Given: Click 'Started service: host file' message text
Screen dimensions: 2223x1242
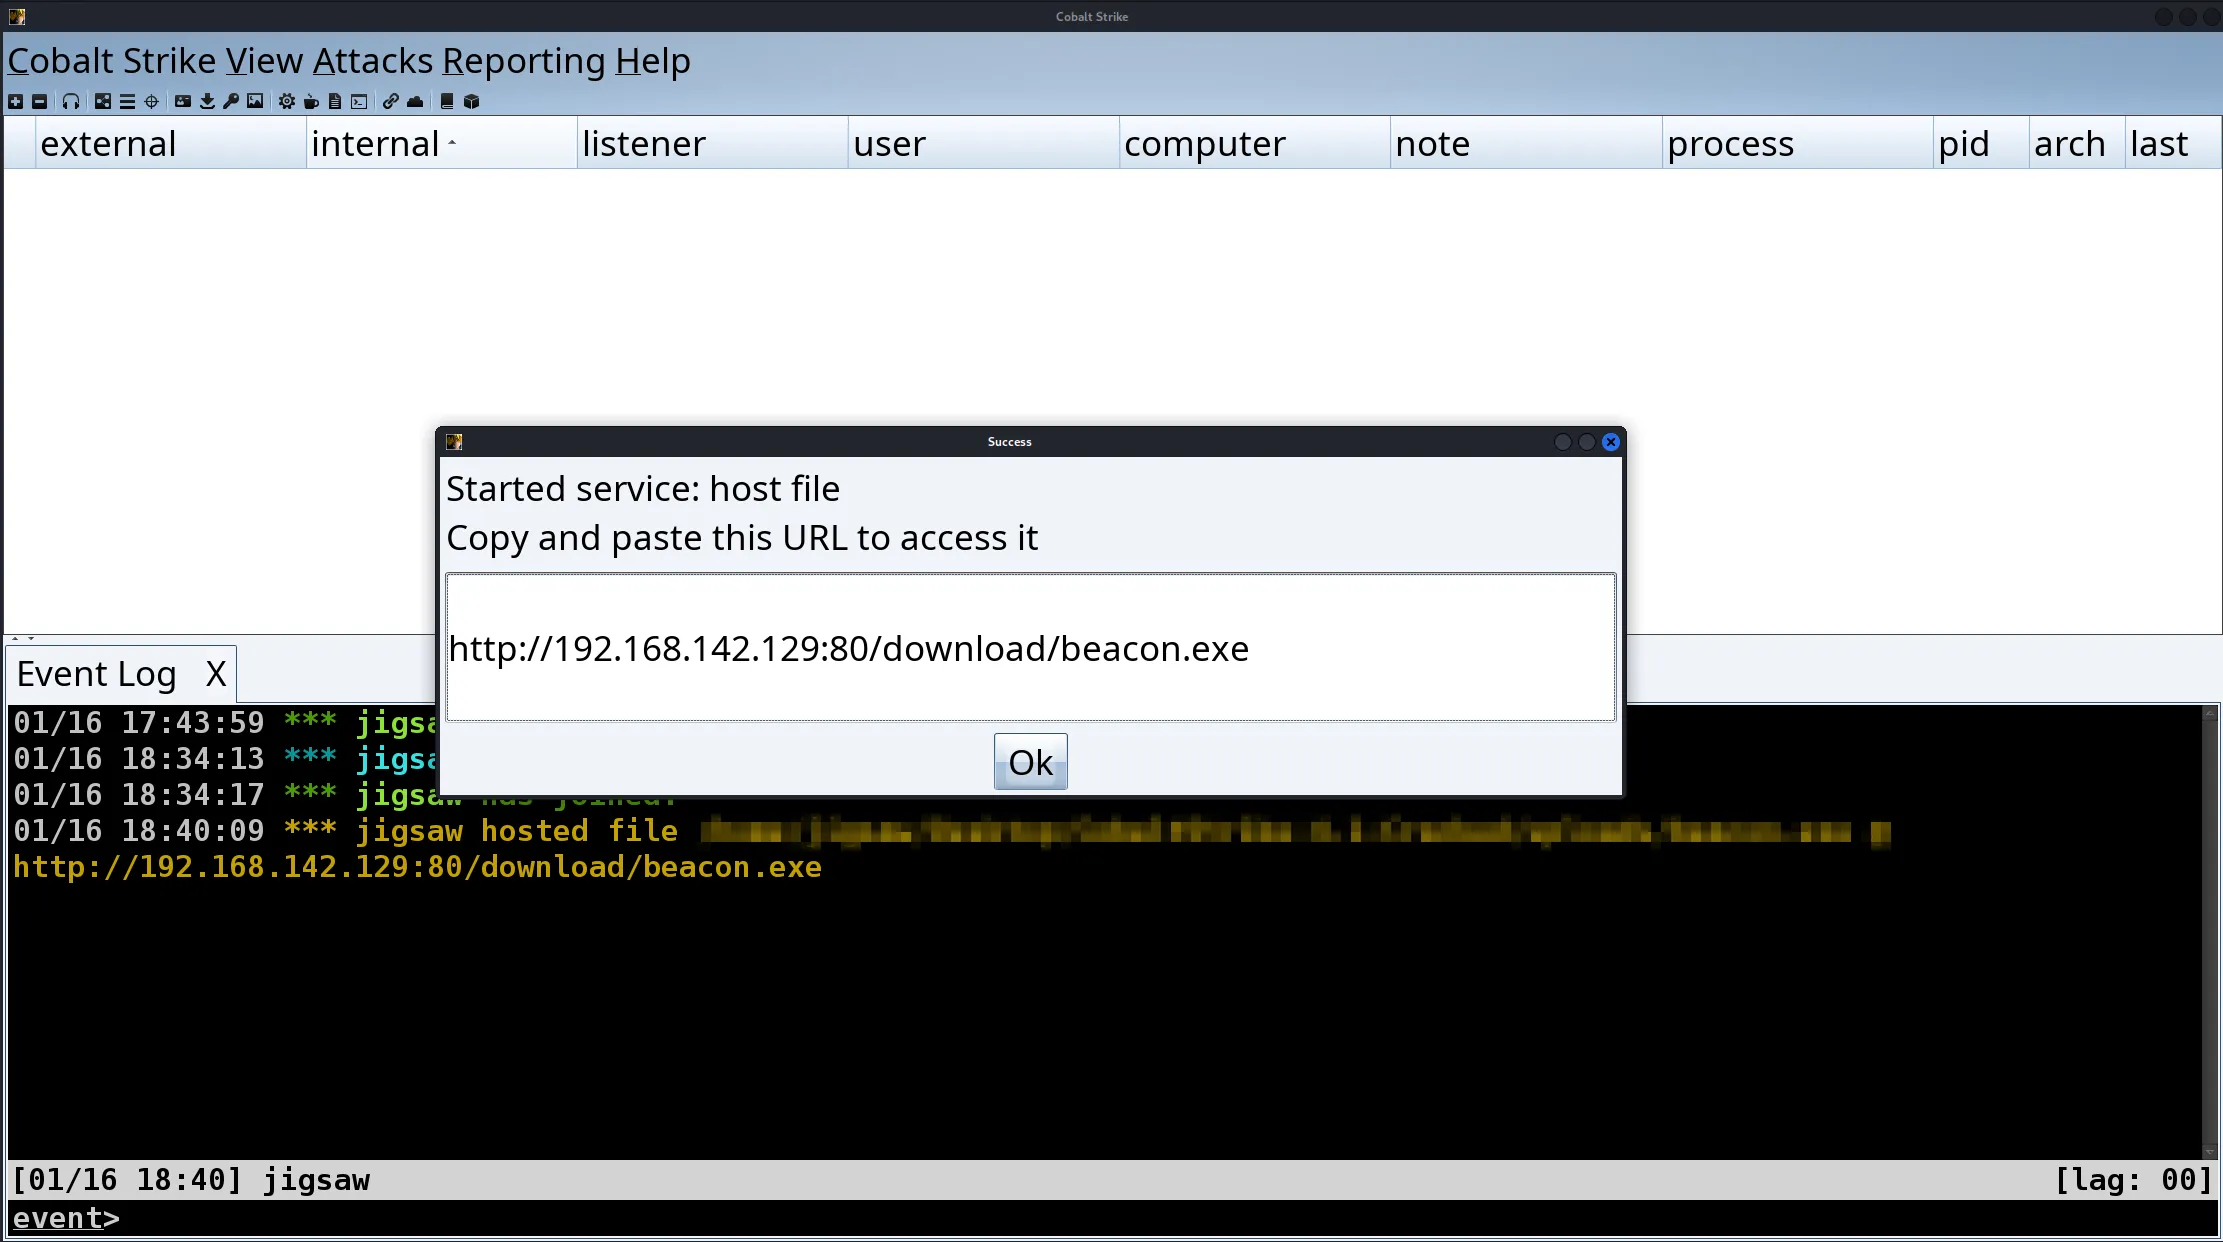Looking at the screenshot, I should coord(643,489).
